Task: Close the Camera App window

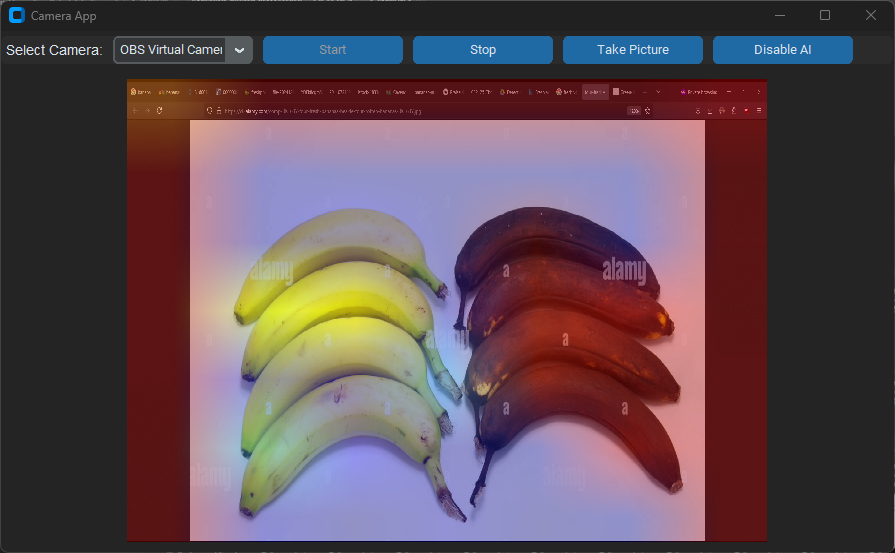Action: [870, 15]
